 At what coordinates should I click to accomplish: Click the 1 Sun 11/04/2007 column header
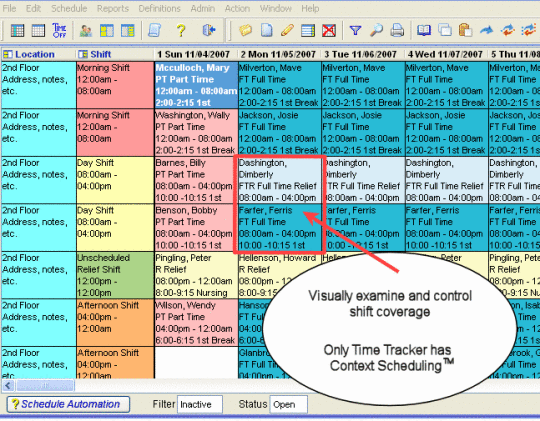[196, 54]
